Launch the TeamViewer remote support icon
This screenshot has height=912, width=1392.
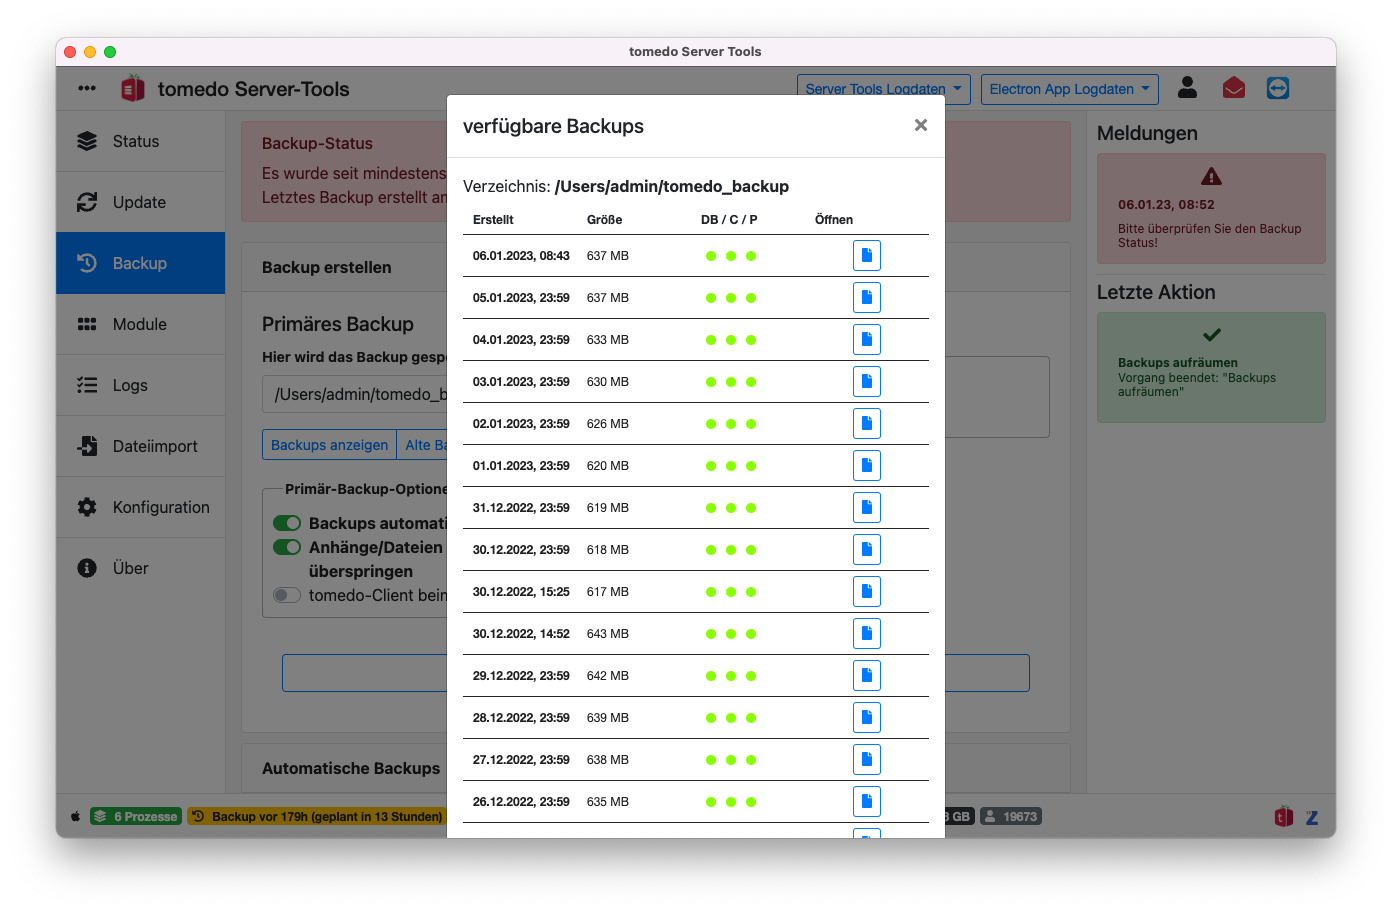[1278, 88]
